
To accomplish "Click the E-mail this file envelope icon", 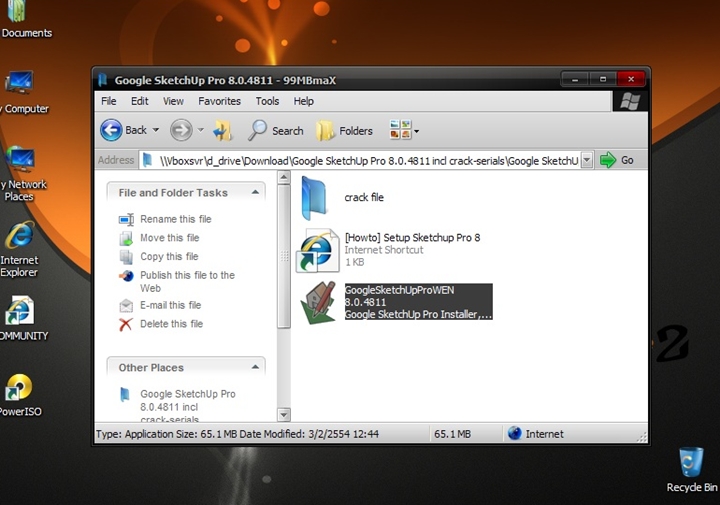I will point(126,305).
